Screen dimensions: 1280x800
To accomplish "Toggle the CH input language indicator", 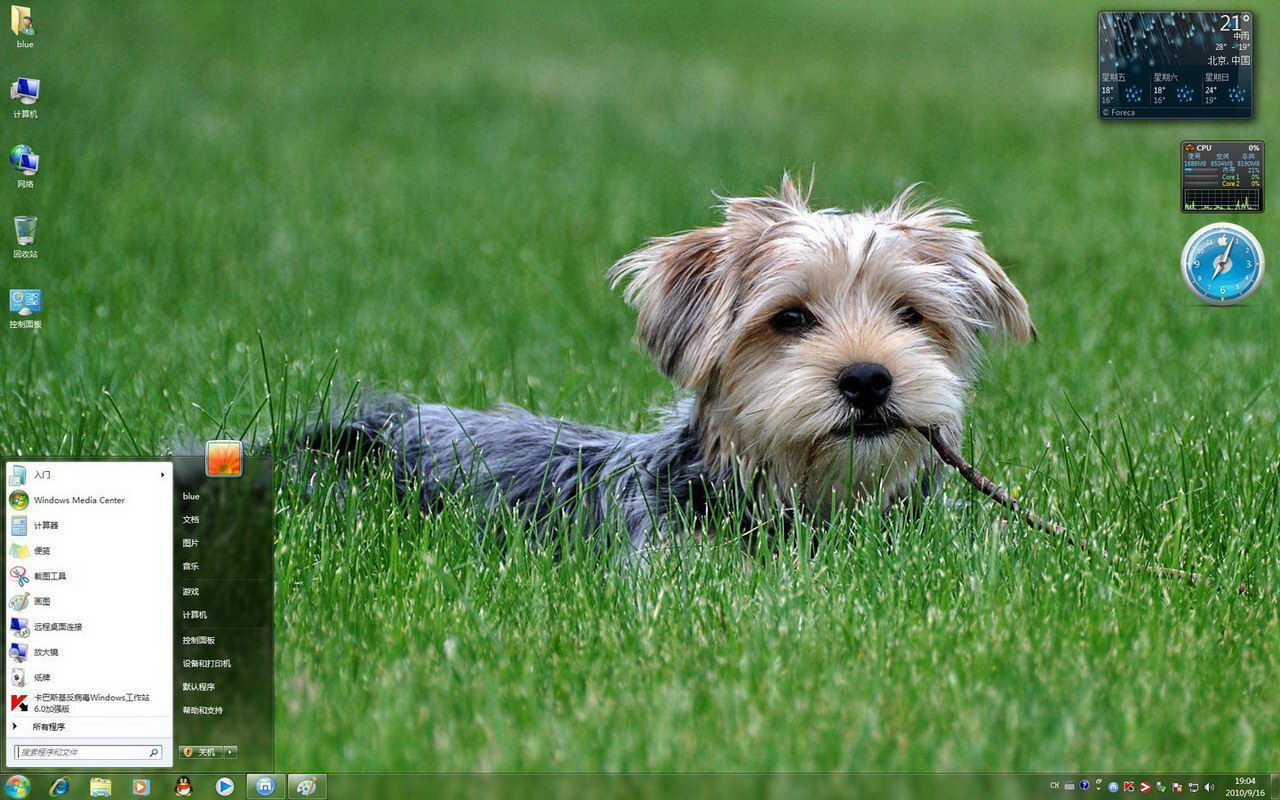I will [1054, 787].
